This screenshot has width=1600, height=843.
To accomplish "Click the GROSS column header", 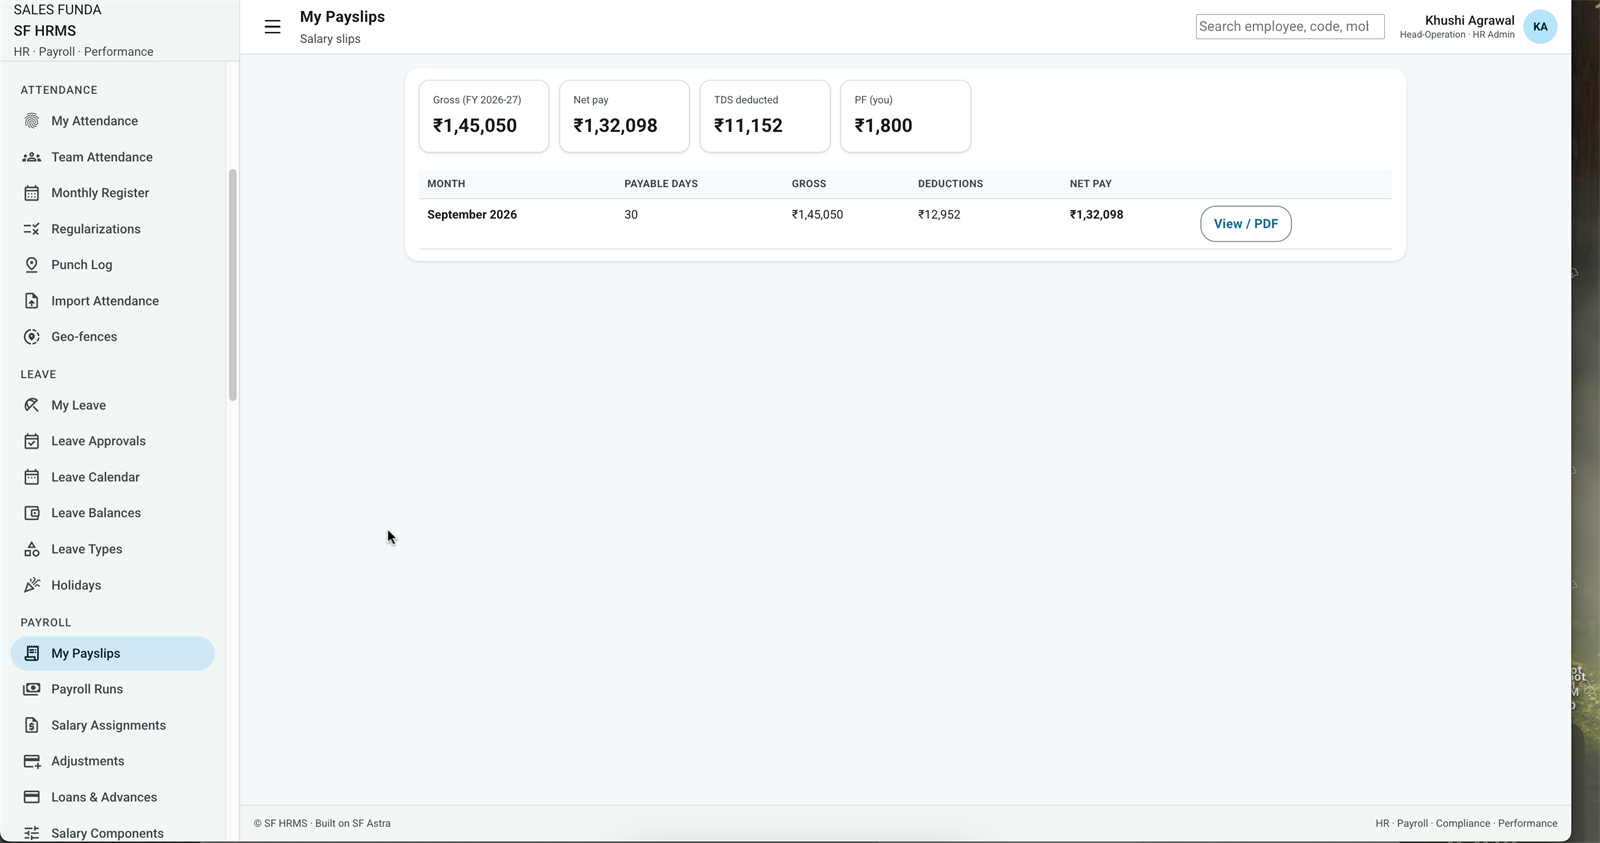I will pos(809,184).
